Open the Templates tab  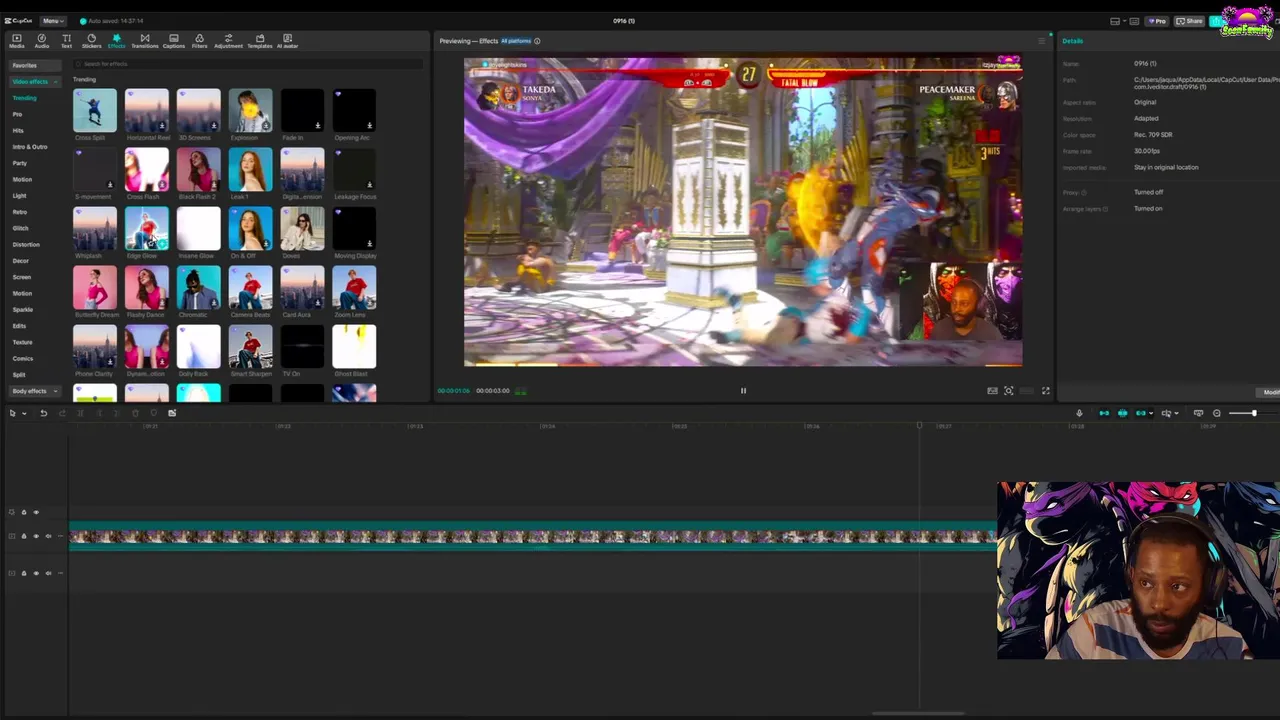260,41
